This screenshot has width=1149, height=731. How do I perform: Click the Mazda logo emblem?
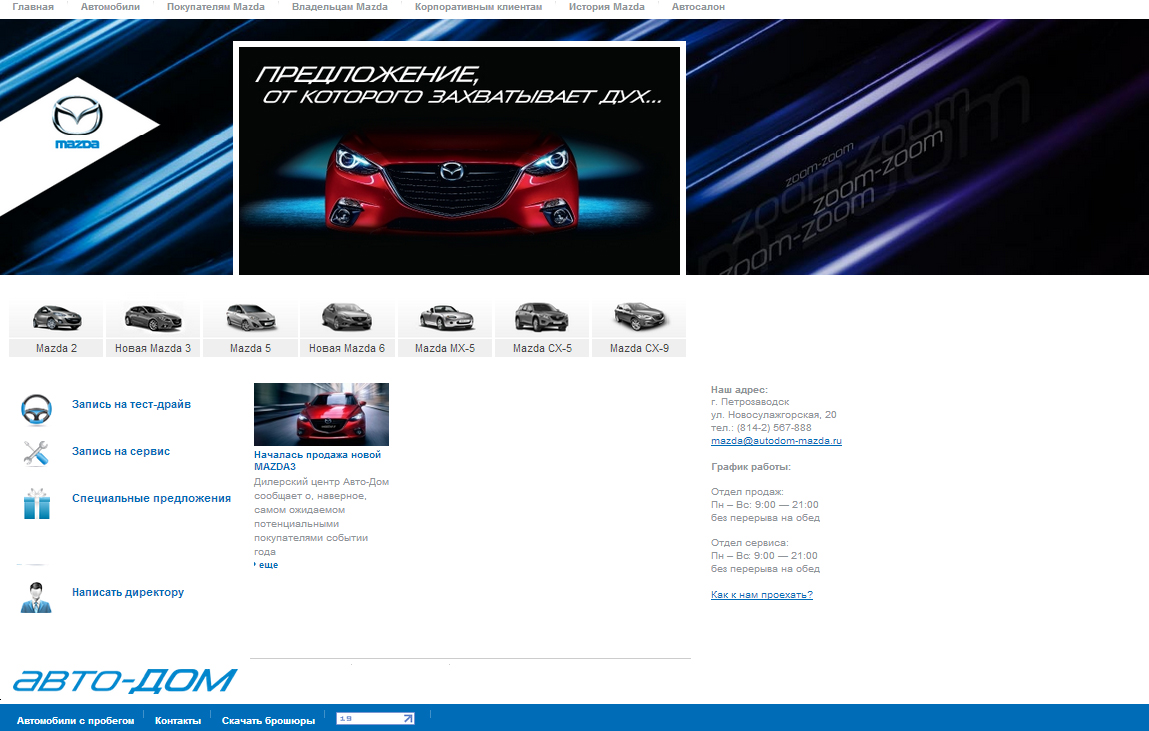(x=77, y=122)
